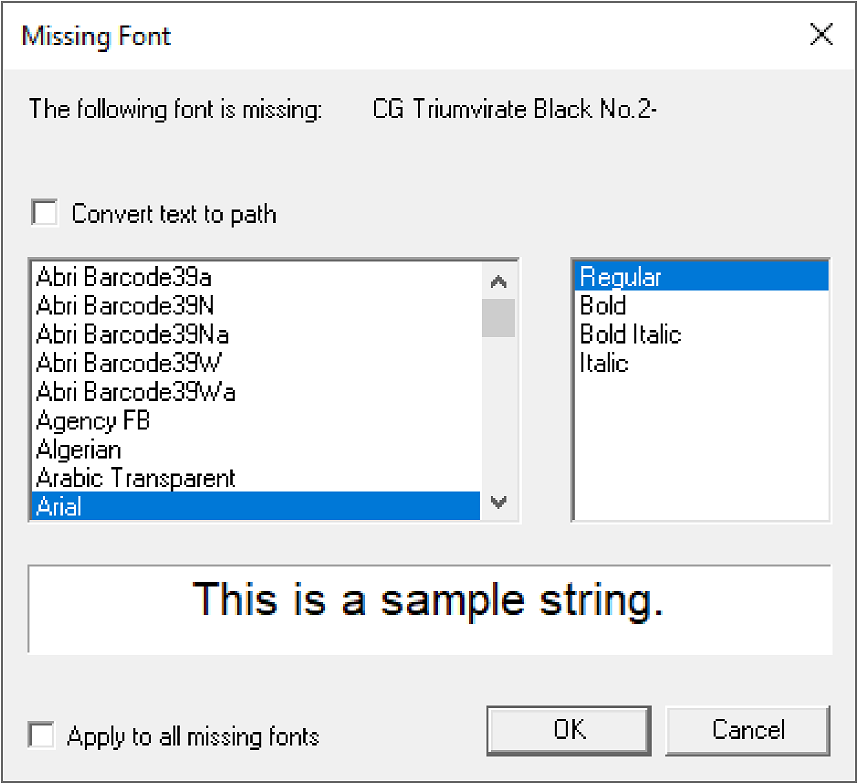
Task: Pick the Italic font style
Action: [x=604, y=362]
